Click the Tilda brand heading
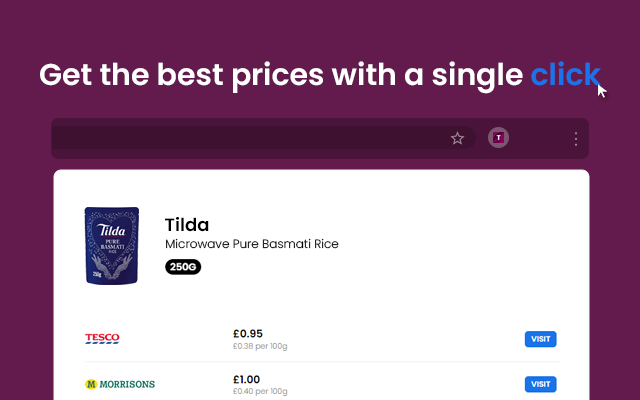This screenshot has height=400, width=640. click(x=187, y=224)
